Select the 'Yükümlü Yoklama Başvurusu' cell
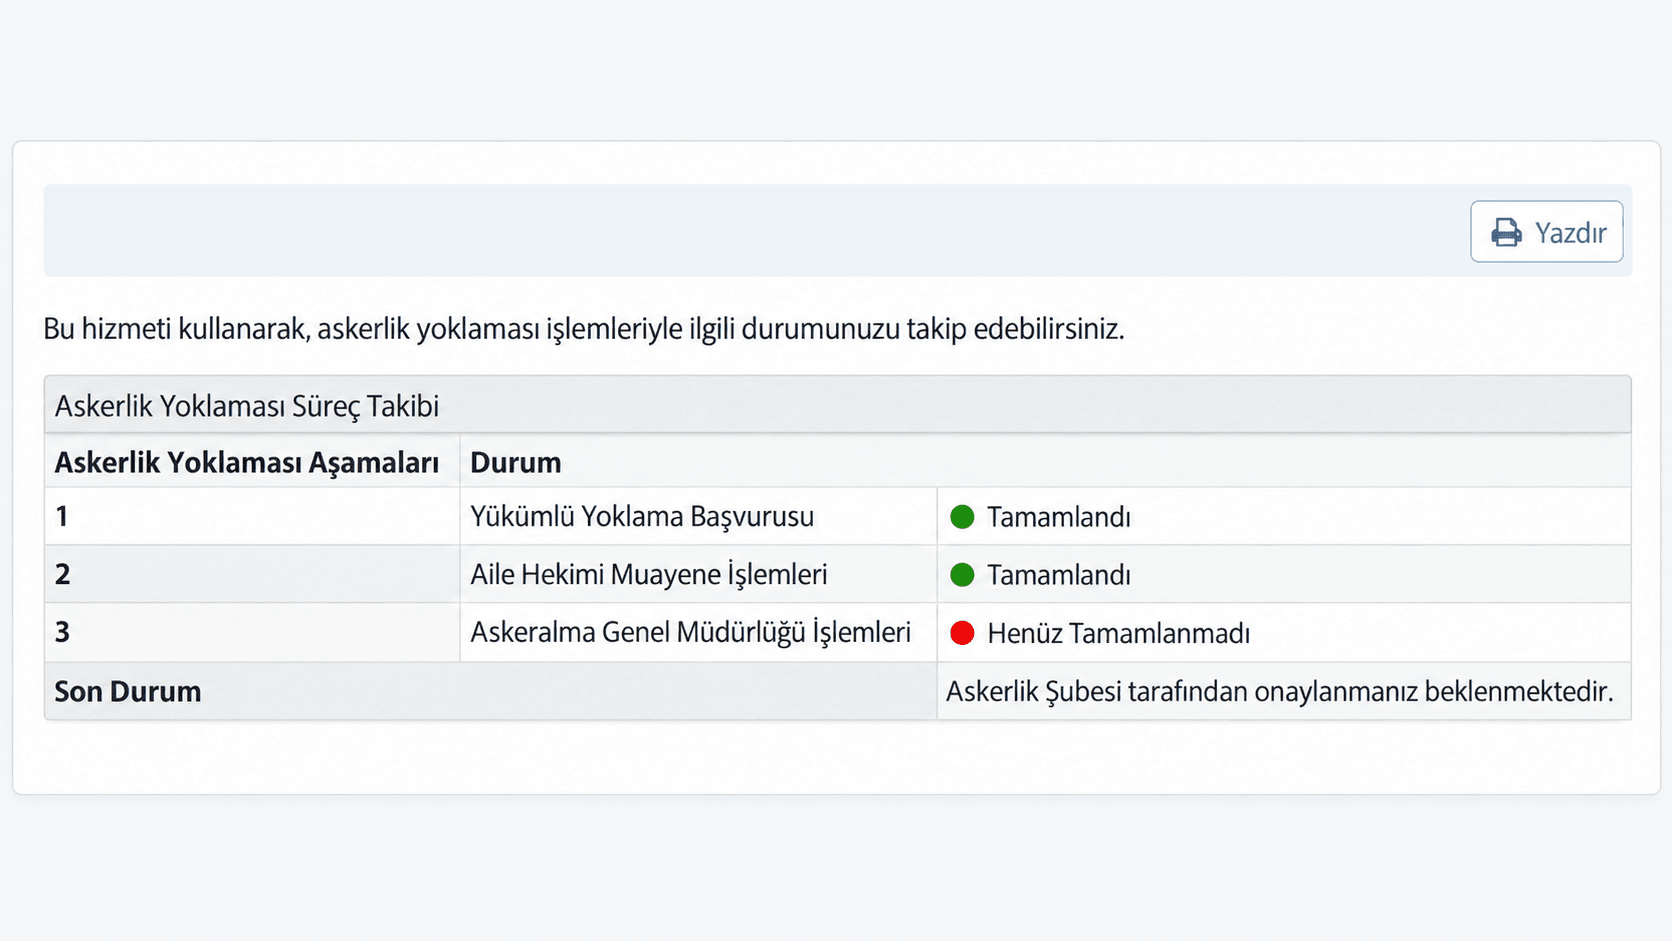 pyautogui.click(x=698, y=516)
